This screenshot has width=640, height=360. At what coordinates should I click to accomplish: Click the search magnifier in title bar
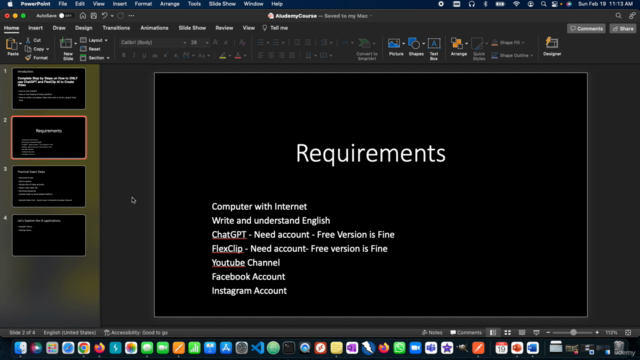618,16
